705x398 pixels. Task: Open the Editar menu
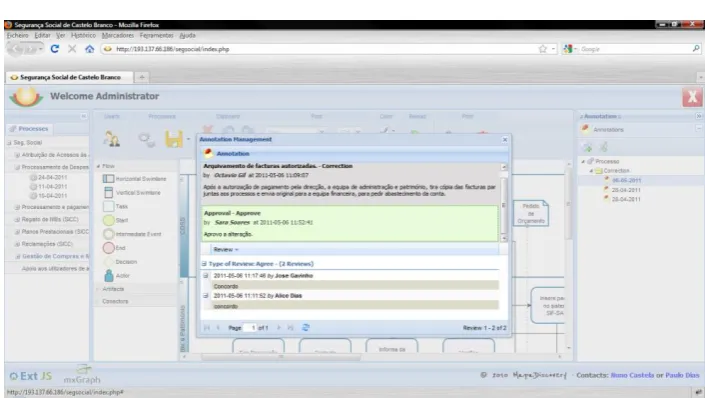coord(42,35)
